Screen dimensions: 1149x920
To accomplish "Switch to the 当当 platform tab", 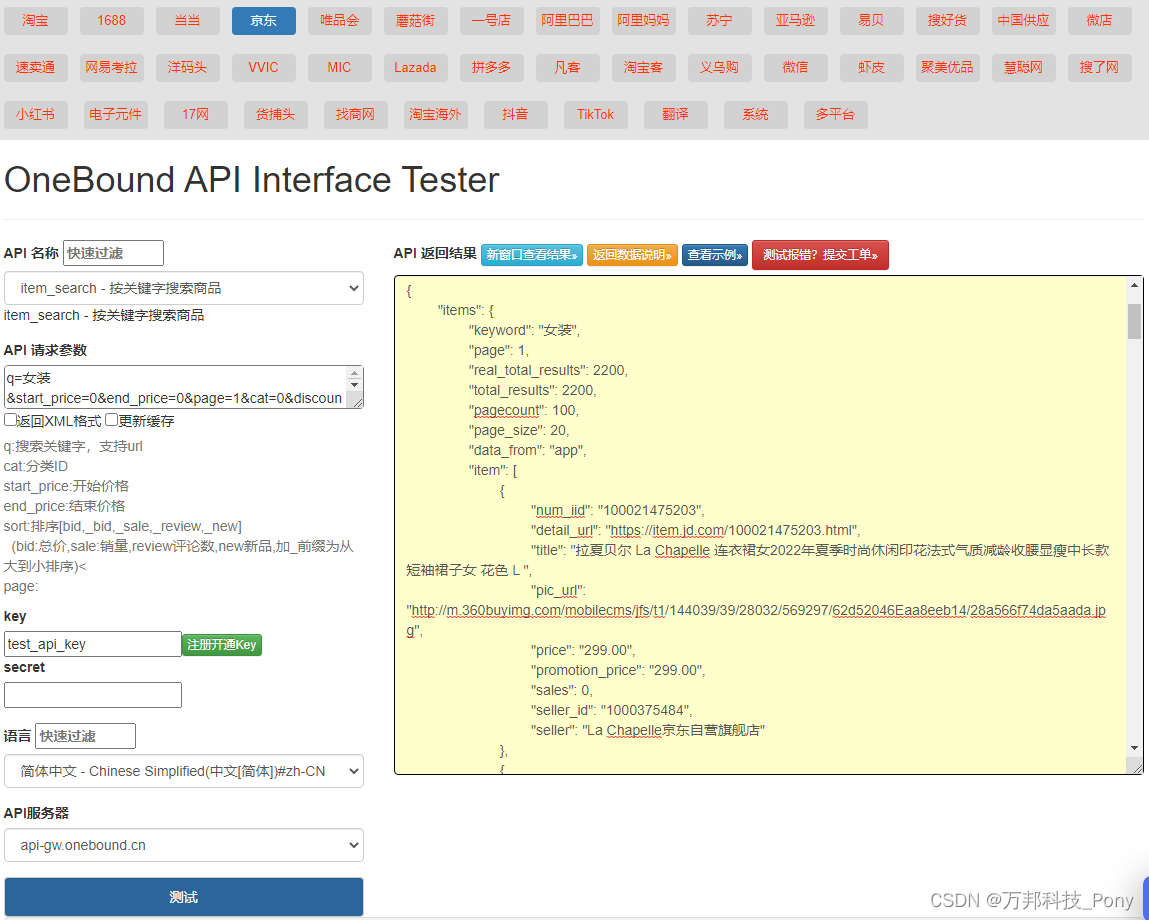I will coord(188,21).
